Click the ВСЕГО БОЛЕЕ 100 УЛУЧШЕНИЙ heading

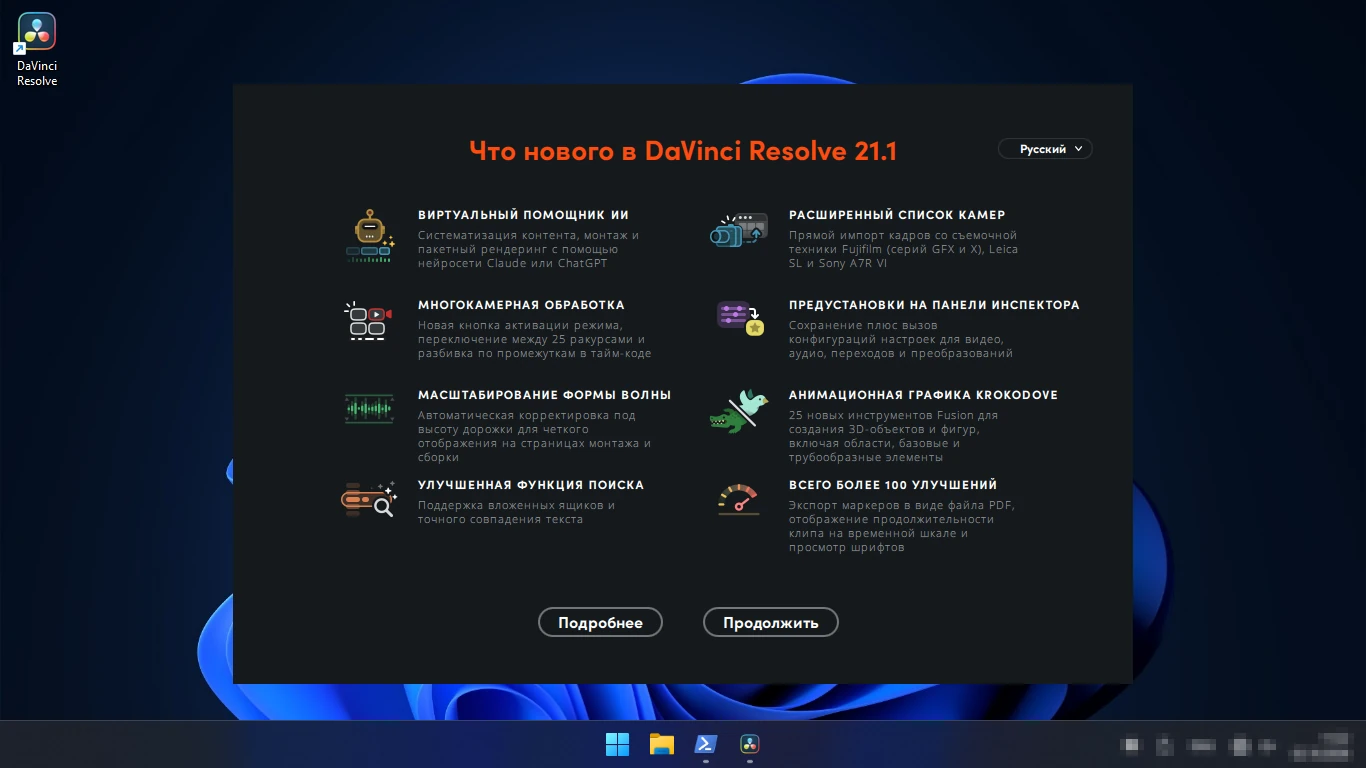893,485
